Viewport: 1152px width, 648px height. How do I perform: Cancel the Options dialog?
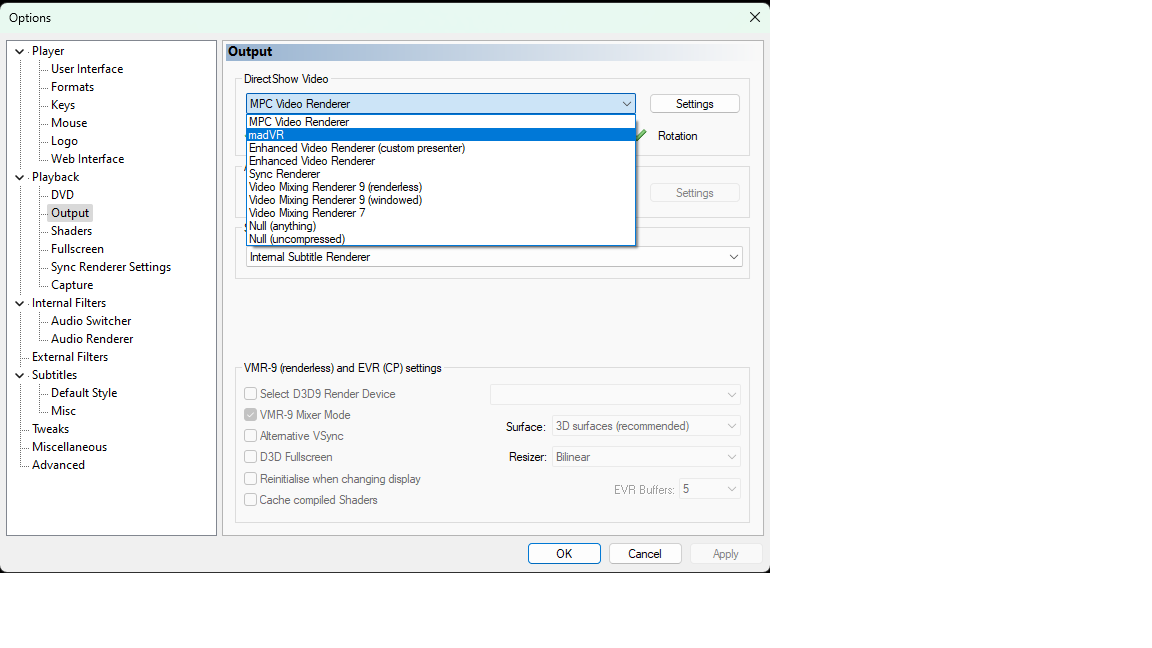(644, 554)
